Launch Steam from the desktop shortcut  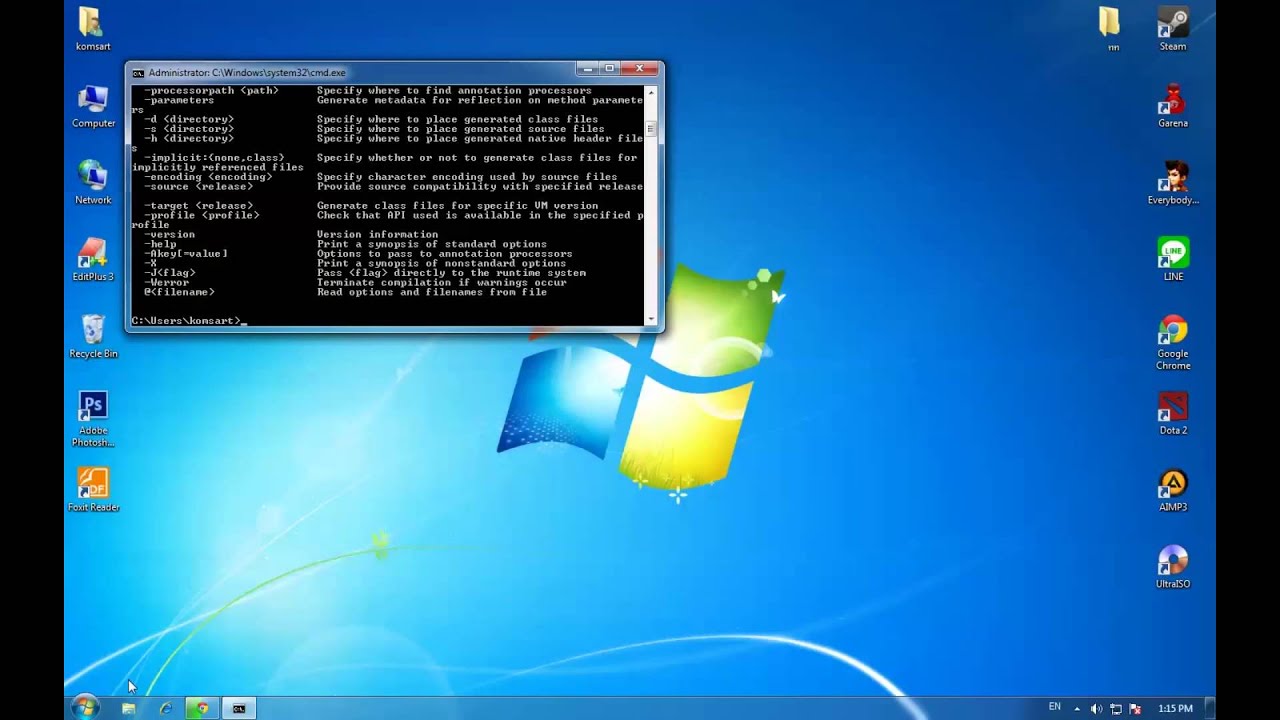pyautogui.click(x=1173, y=29)
